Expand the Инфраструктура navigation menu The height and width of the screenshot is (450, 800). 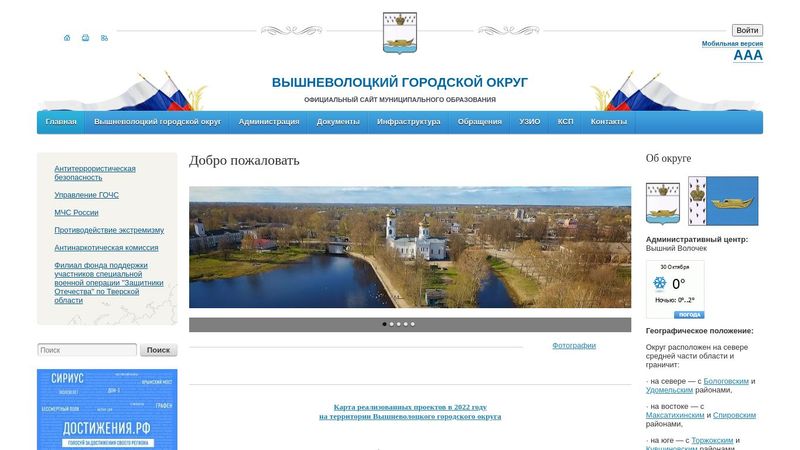[x=408, y=122]
